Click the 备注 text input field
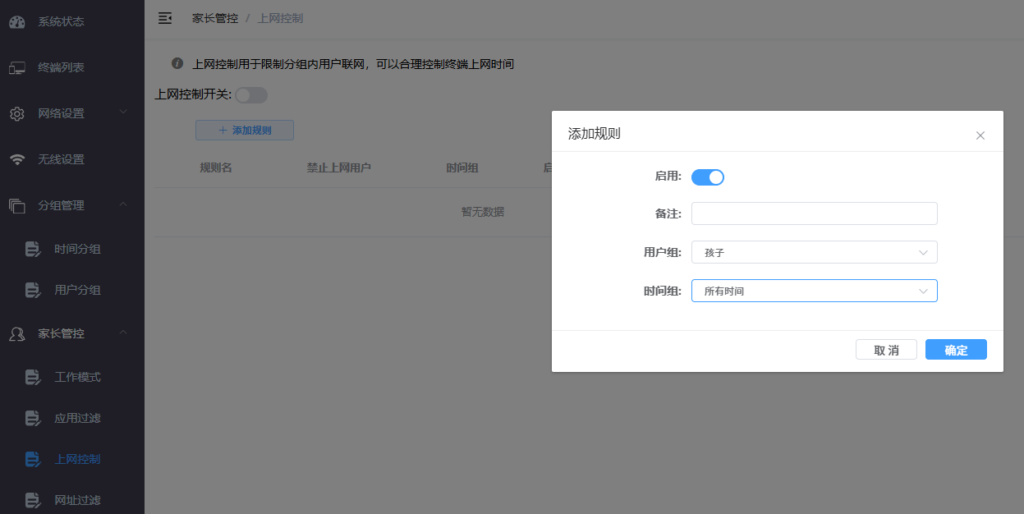 [x=814, y=214]
